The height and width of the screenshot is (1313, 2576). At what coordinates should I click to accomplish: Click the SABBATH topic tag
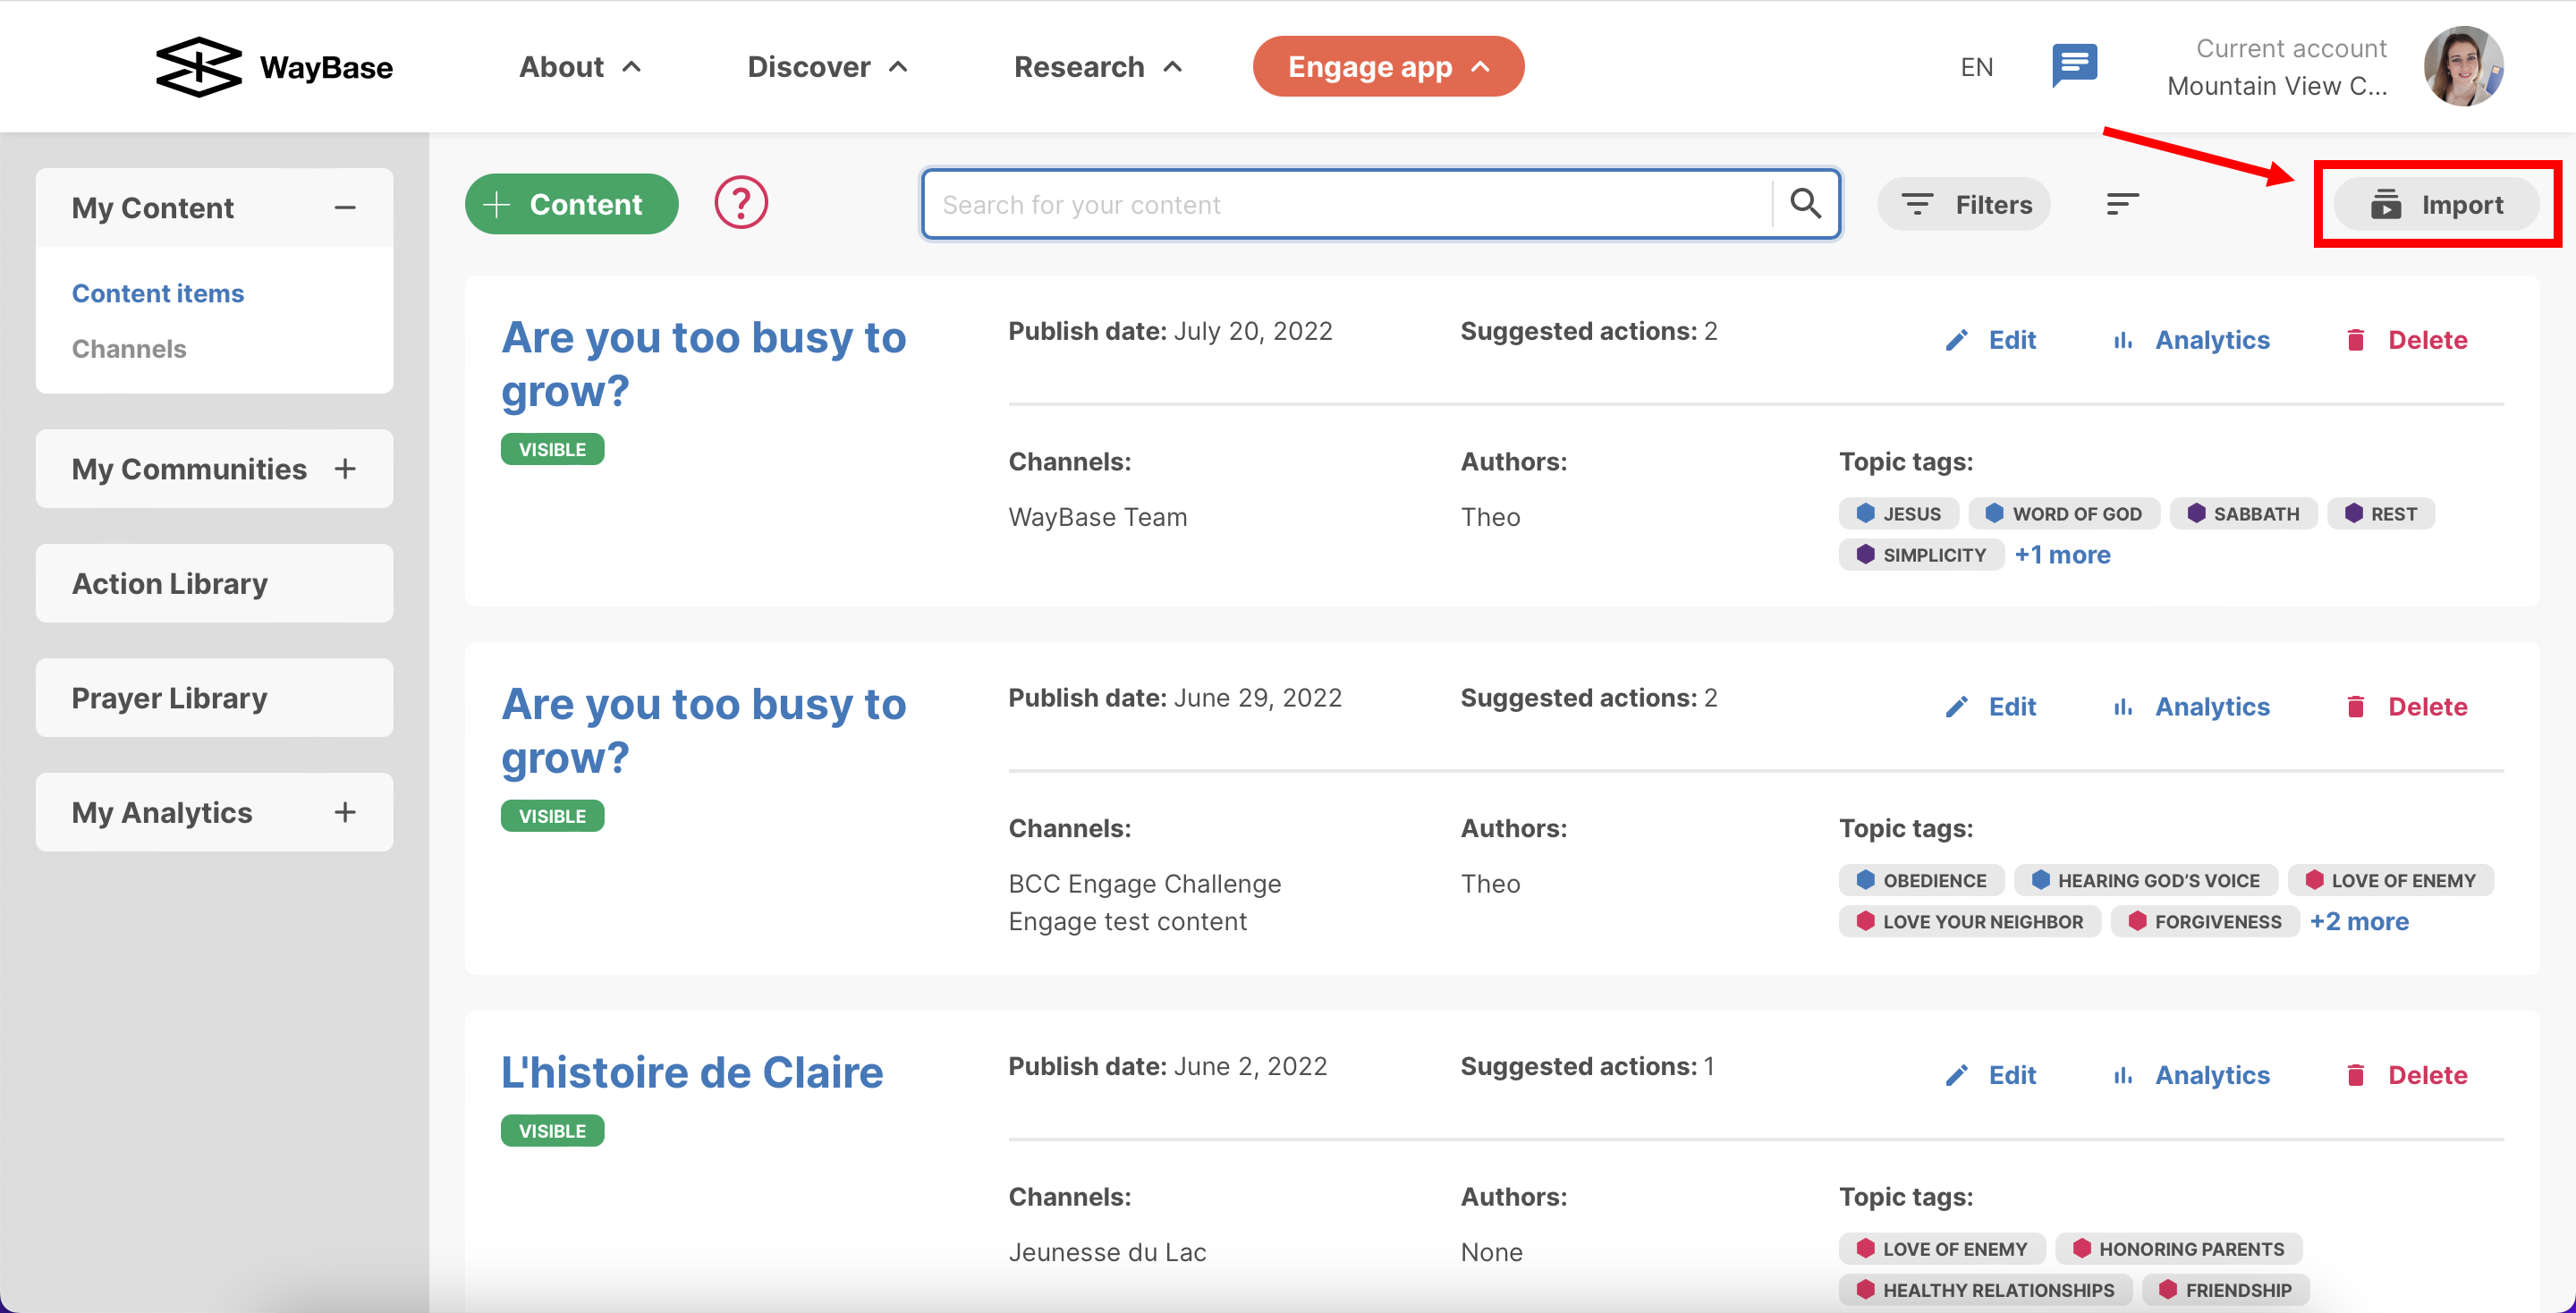(2243, 514)
